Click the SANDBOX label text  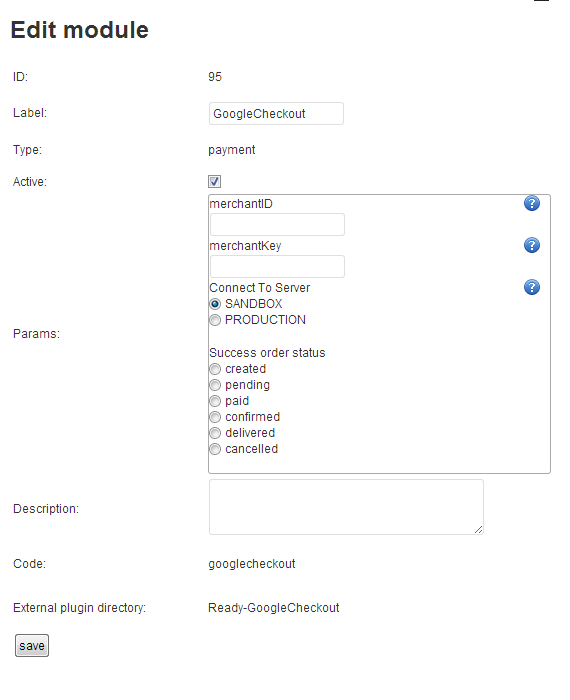click(x=254, y=304)
